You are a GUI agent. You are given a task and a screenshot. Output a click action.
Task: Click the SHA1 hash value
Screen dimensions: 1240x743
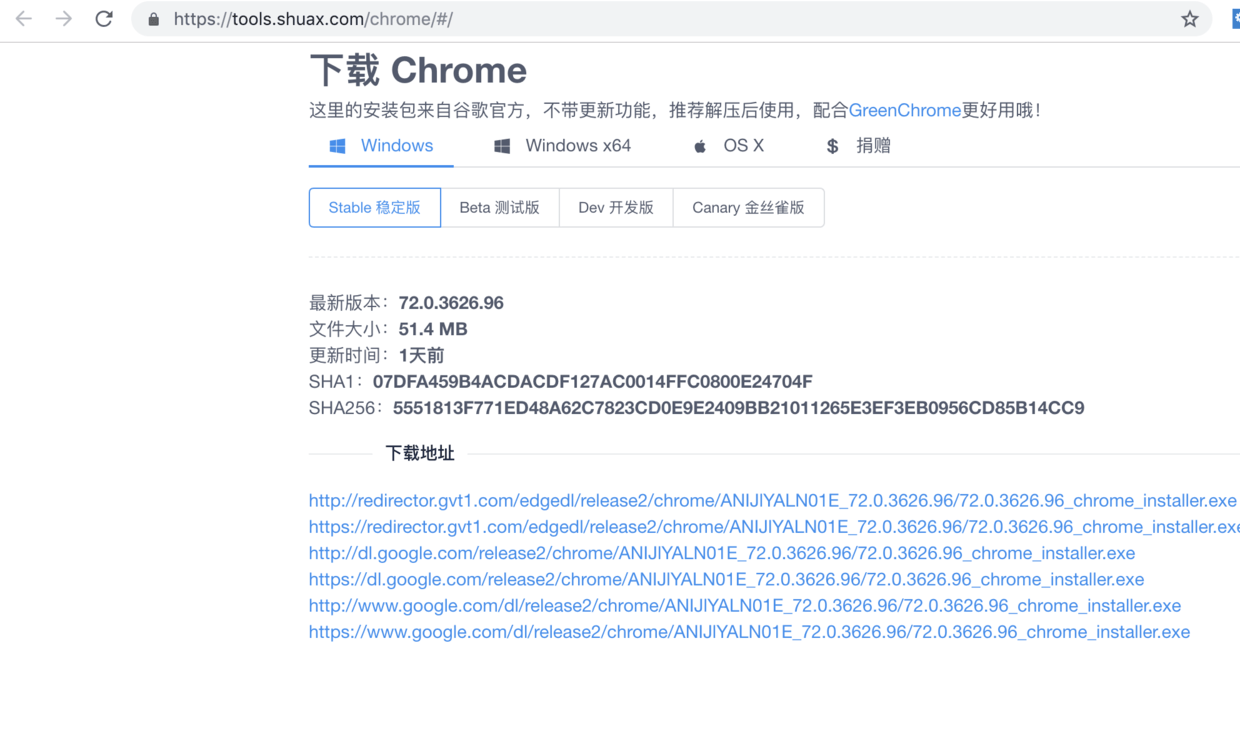593,382
